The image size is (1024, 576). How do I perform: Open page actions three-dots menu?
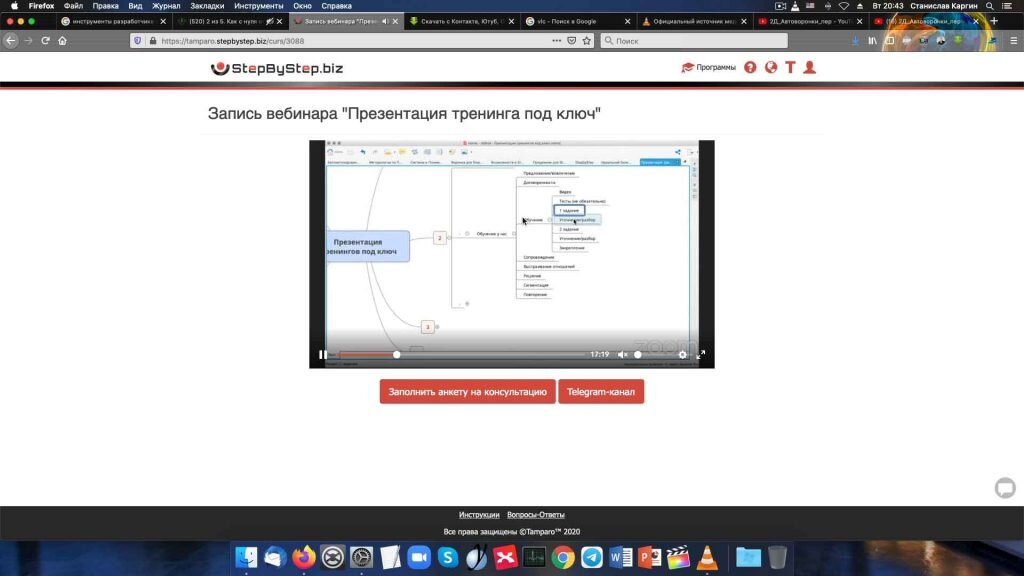pos(556,40)
